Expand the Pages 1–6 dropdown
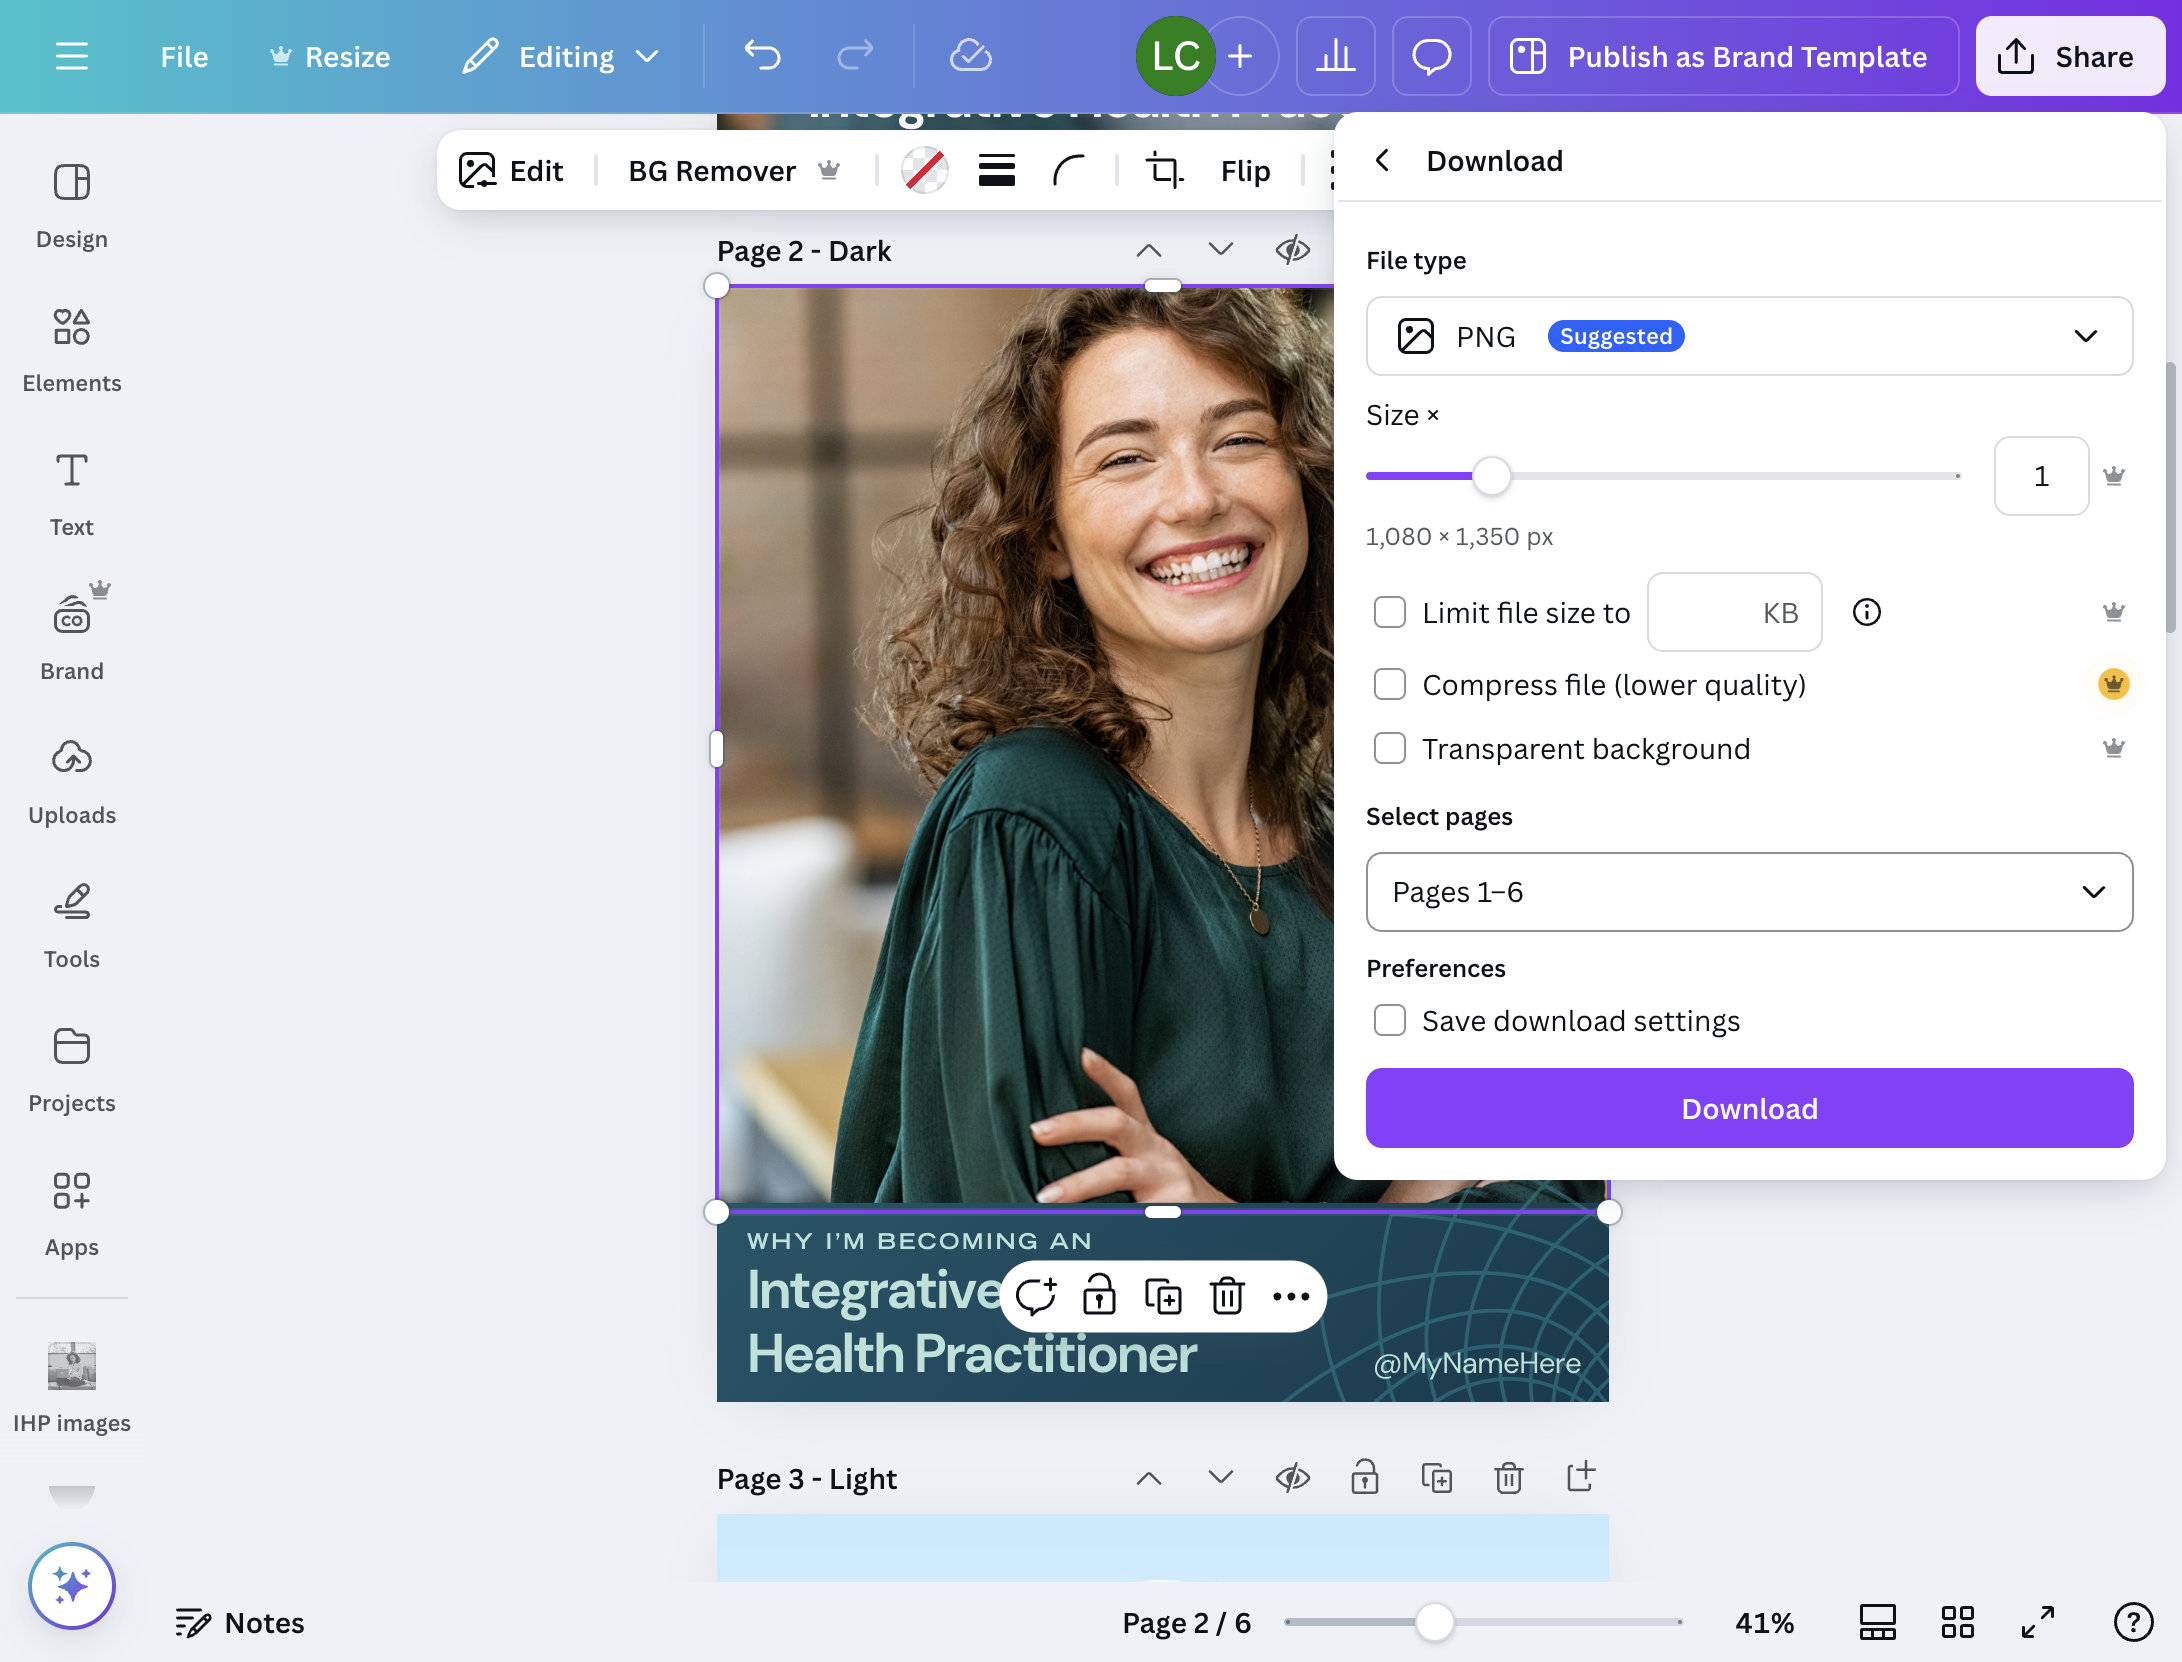The width and height of the screenshot is (2182, 1662). tap(1749, 892)
